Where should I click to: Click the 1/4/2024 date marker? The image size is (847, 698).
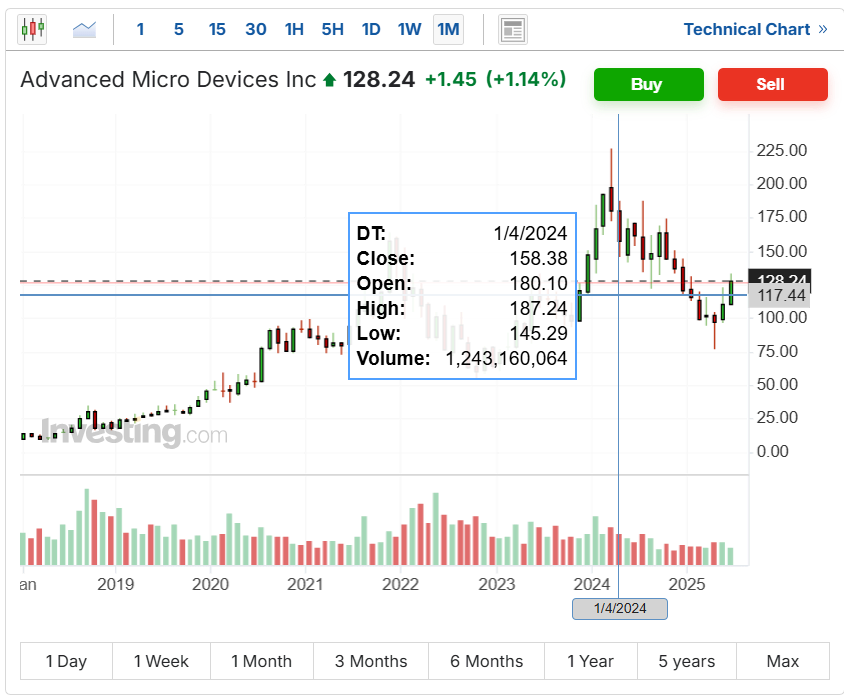point(620,609)
